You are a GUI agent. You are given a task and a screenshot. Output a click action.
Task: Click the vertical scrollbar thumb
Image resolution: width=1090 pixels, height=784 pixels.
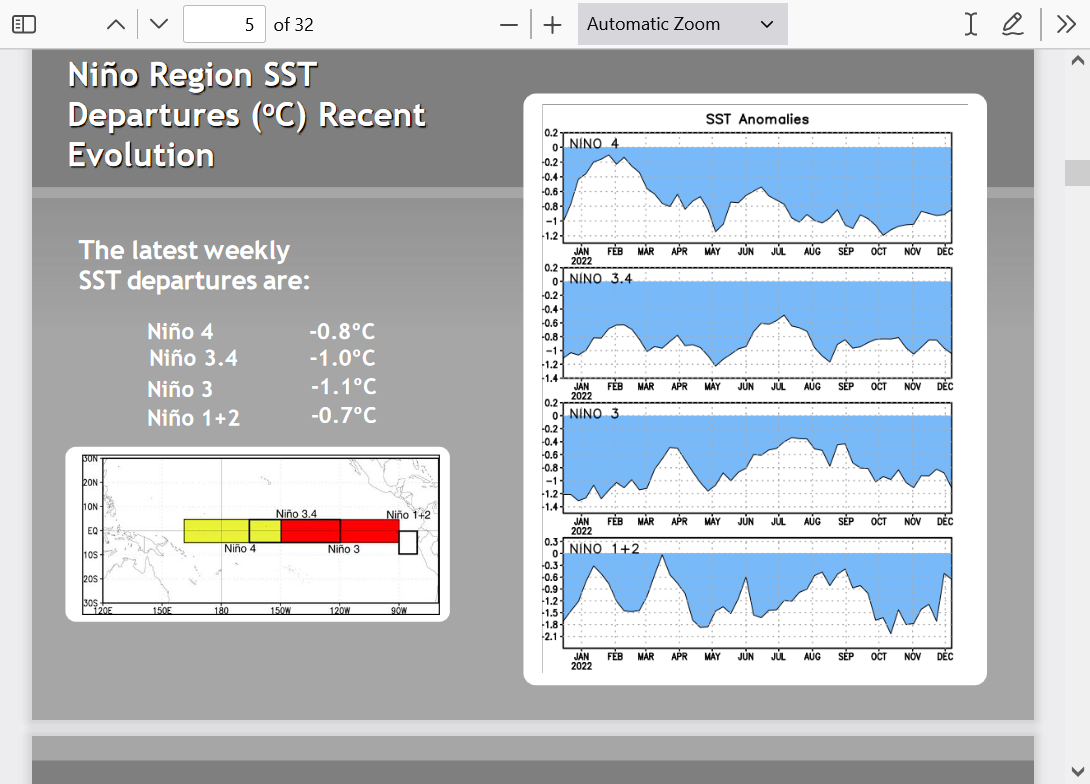pos(1077,172)
